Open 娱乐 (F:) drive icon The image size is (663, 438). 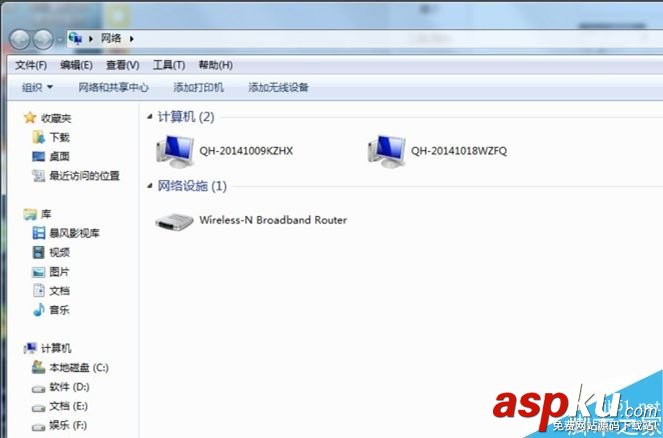[38, 427]
